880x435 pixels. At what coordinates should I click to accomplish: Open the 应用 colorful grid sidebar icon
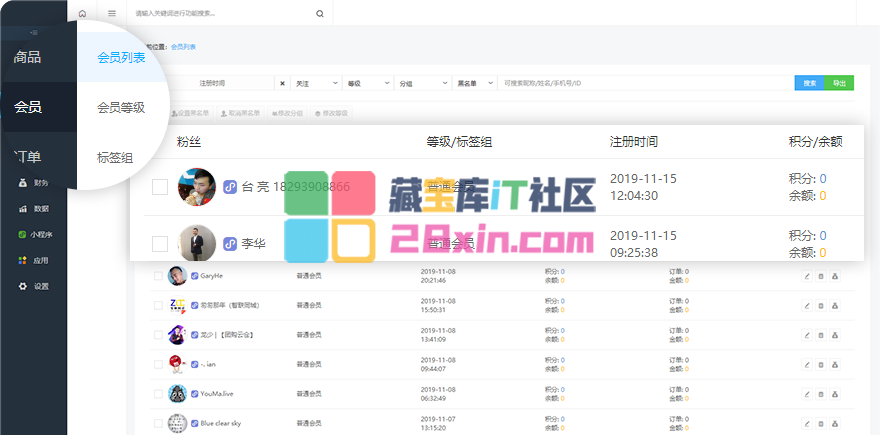coord(22,260)
